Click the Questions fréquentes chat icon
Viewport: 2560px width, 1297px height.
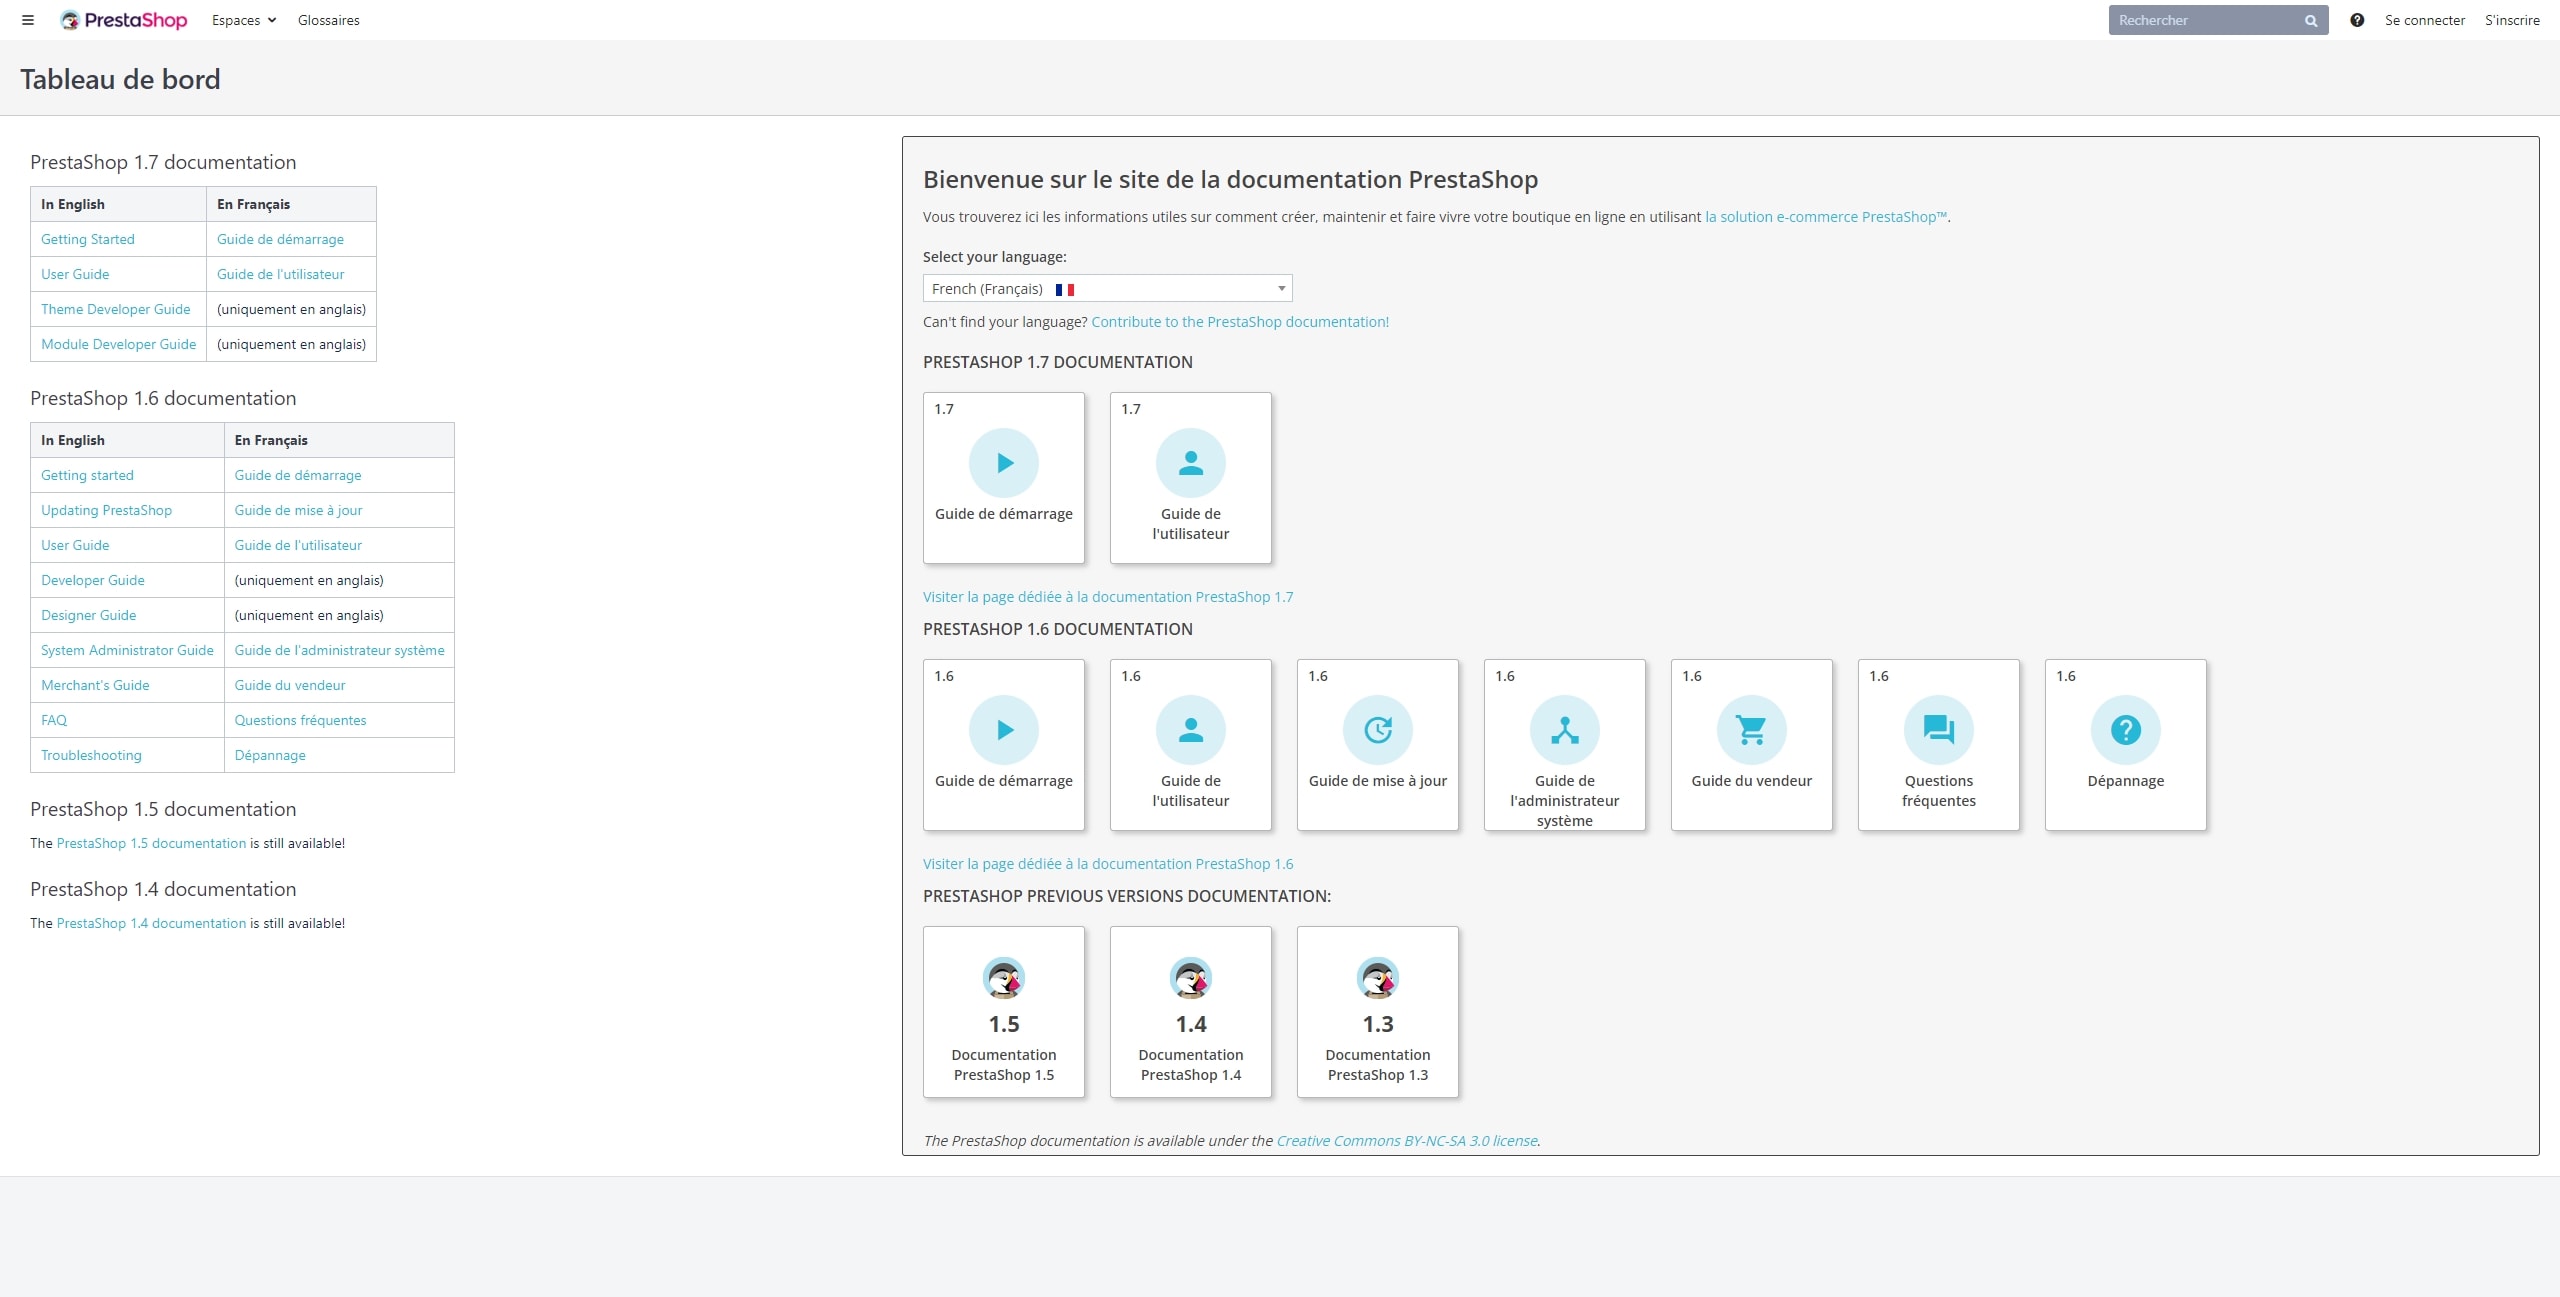(x=1938, y=730)
